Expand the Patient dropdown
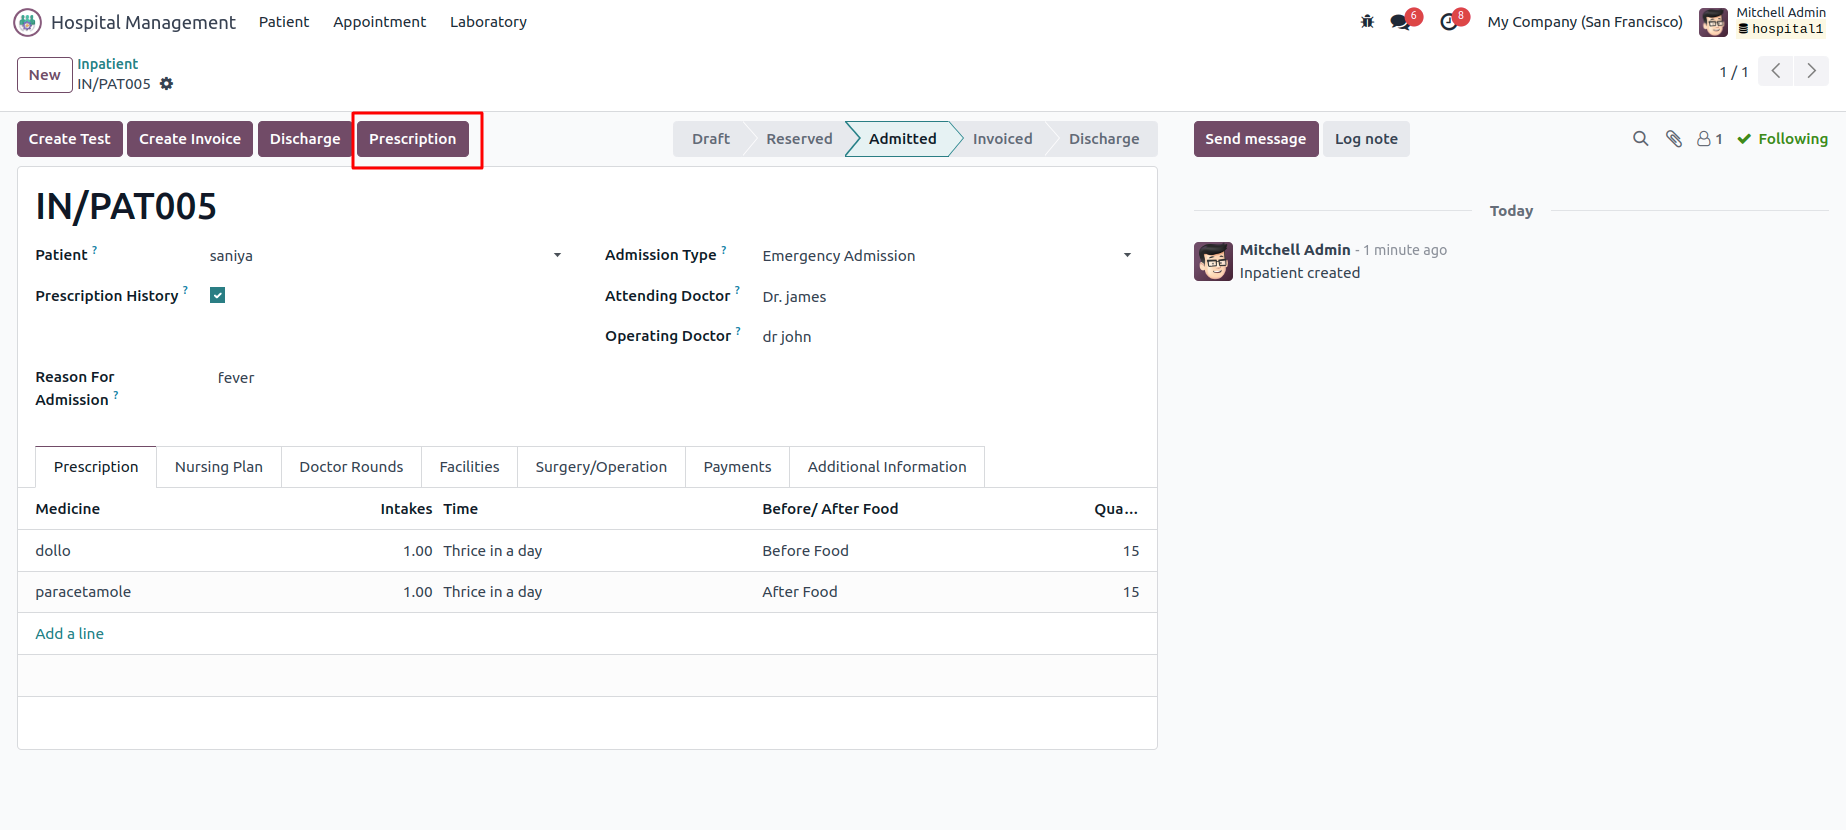The image size is (1846, 830). [557, 256]
